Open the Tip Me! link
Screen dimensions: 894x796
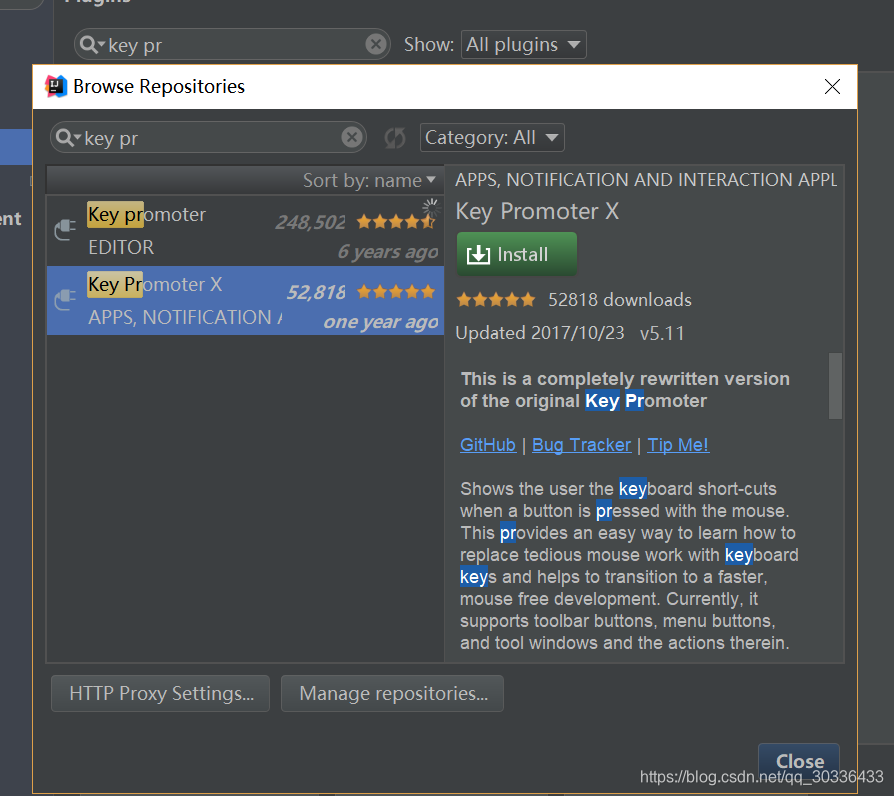678,445
